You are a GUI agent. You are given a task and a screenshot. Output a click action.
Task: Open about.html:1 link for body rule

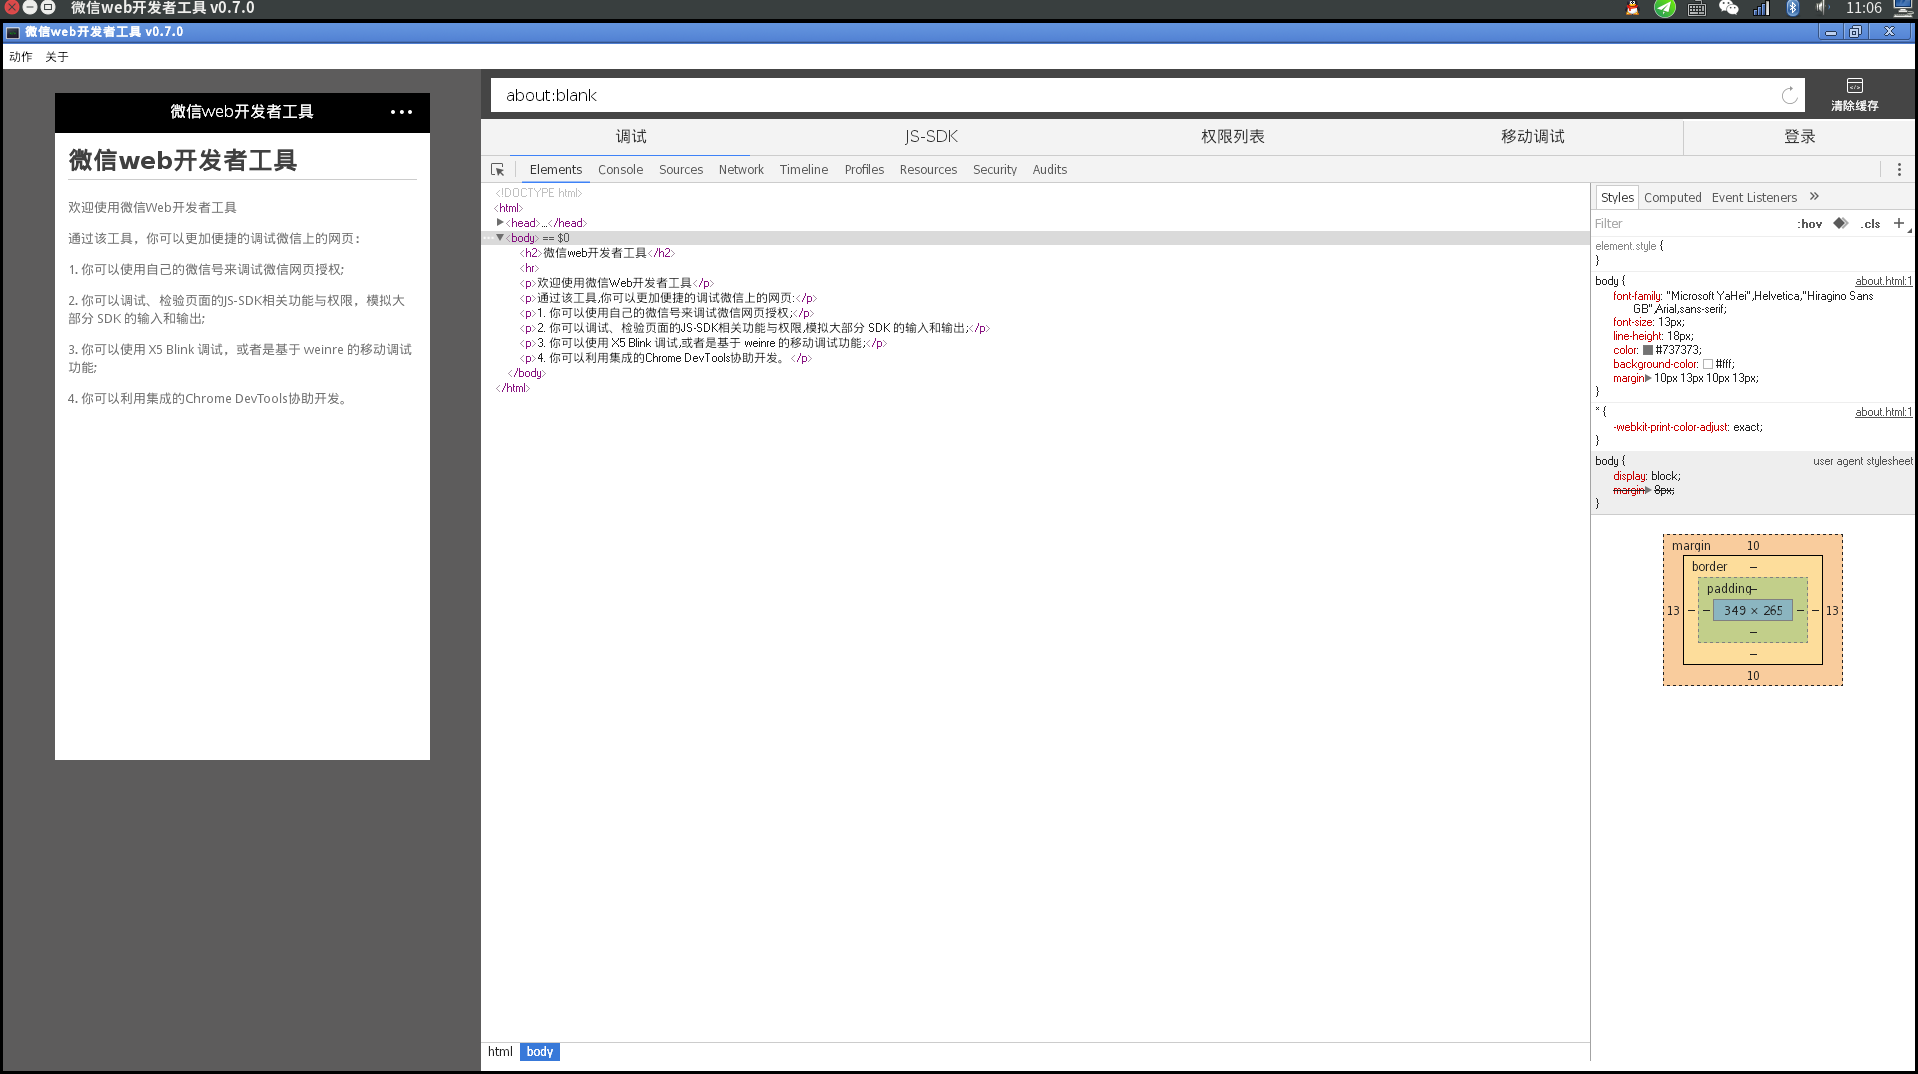pos(1883,281)
